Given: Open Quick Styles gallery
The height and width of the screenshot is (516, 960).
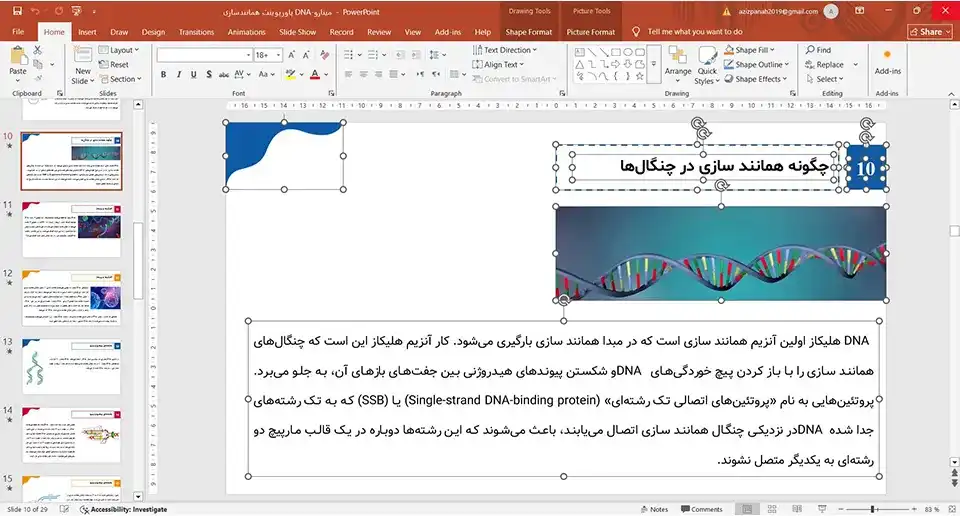Looking at the screenshot, I should 707,66.
